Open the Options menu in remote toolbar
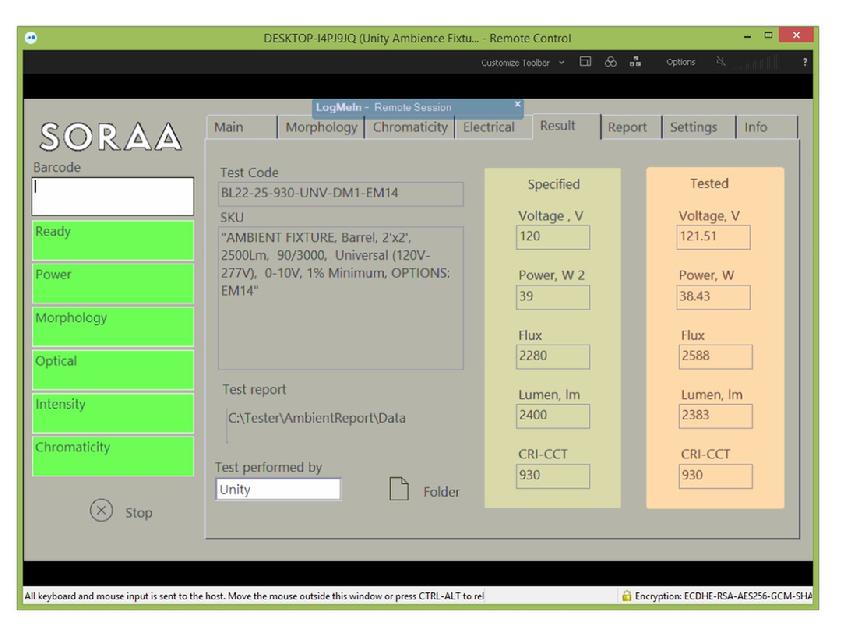860x637 pixels. coord(681,62)
